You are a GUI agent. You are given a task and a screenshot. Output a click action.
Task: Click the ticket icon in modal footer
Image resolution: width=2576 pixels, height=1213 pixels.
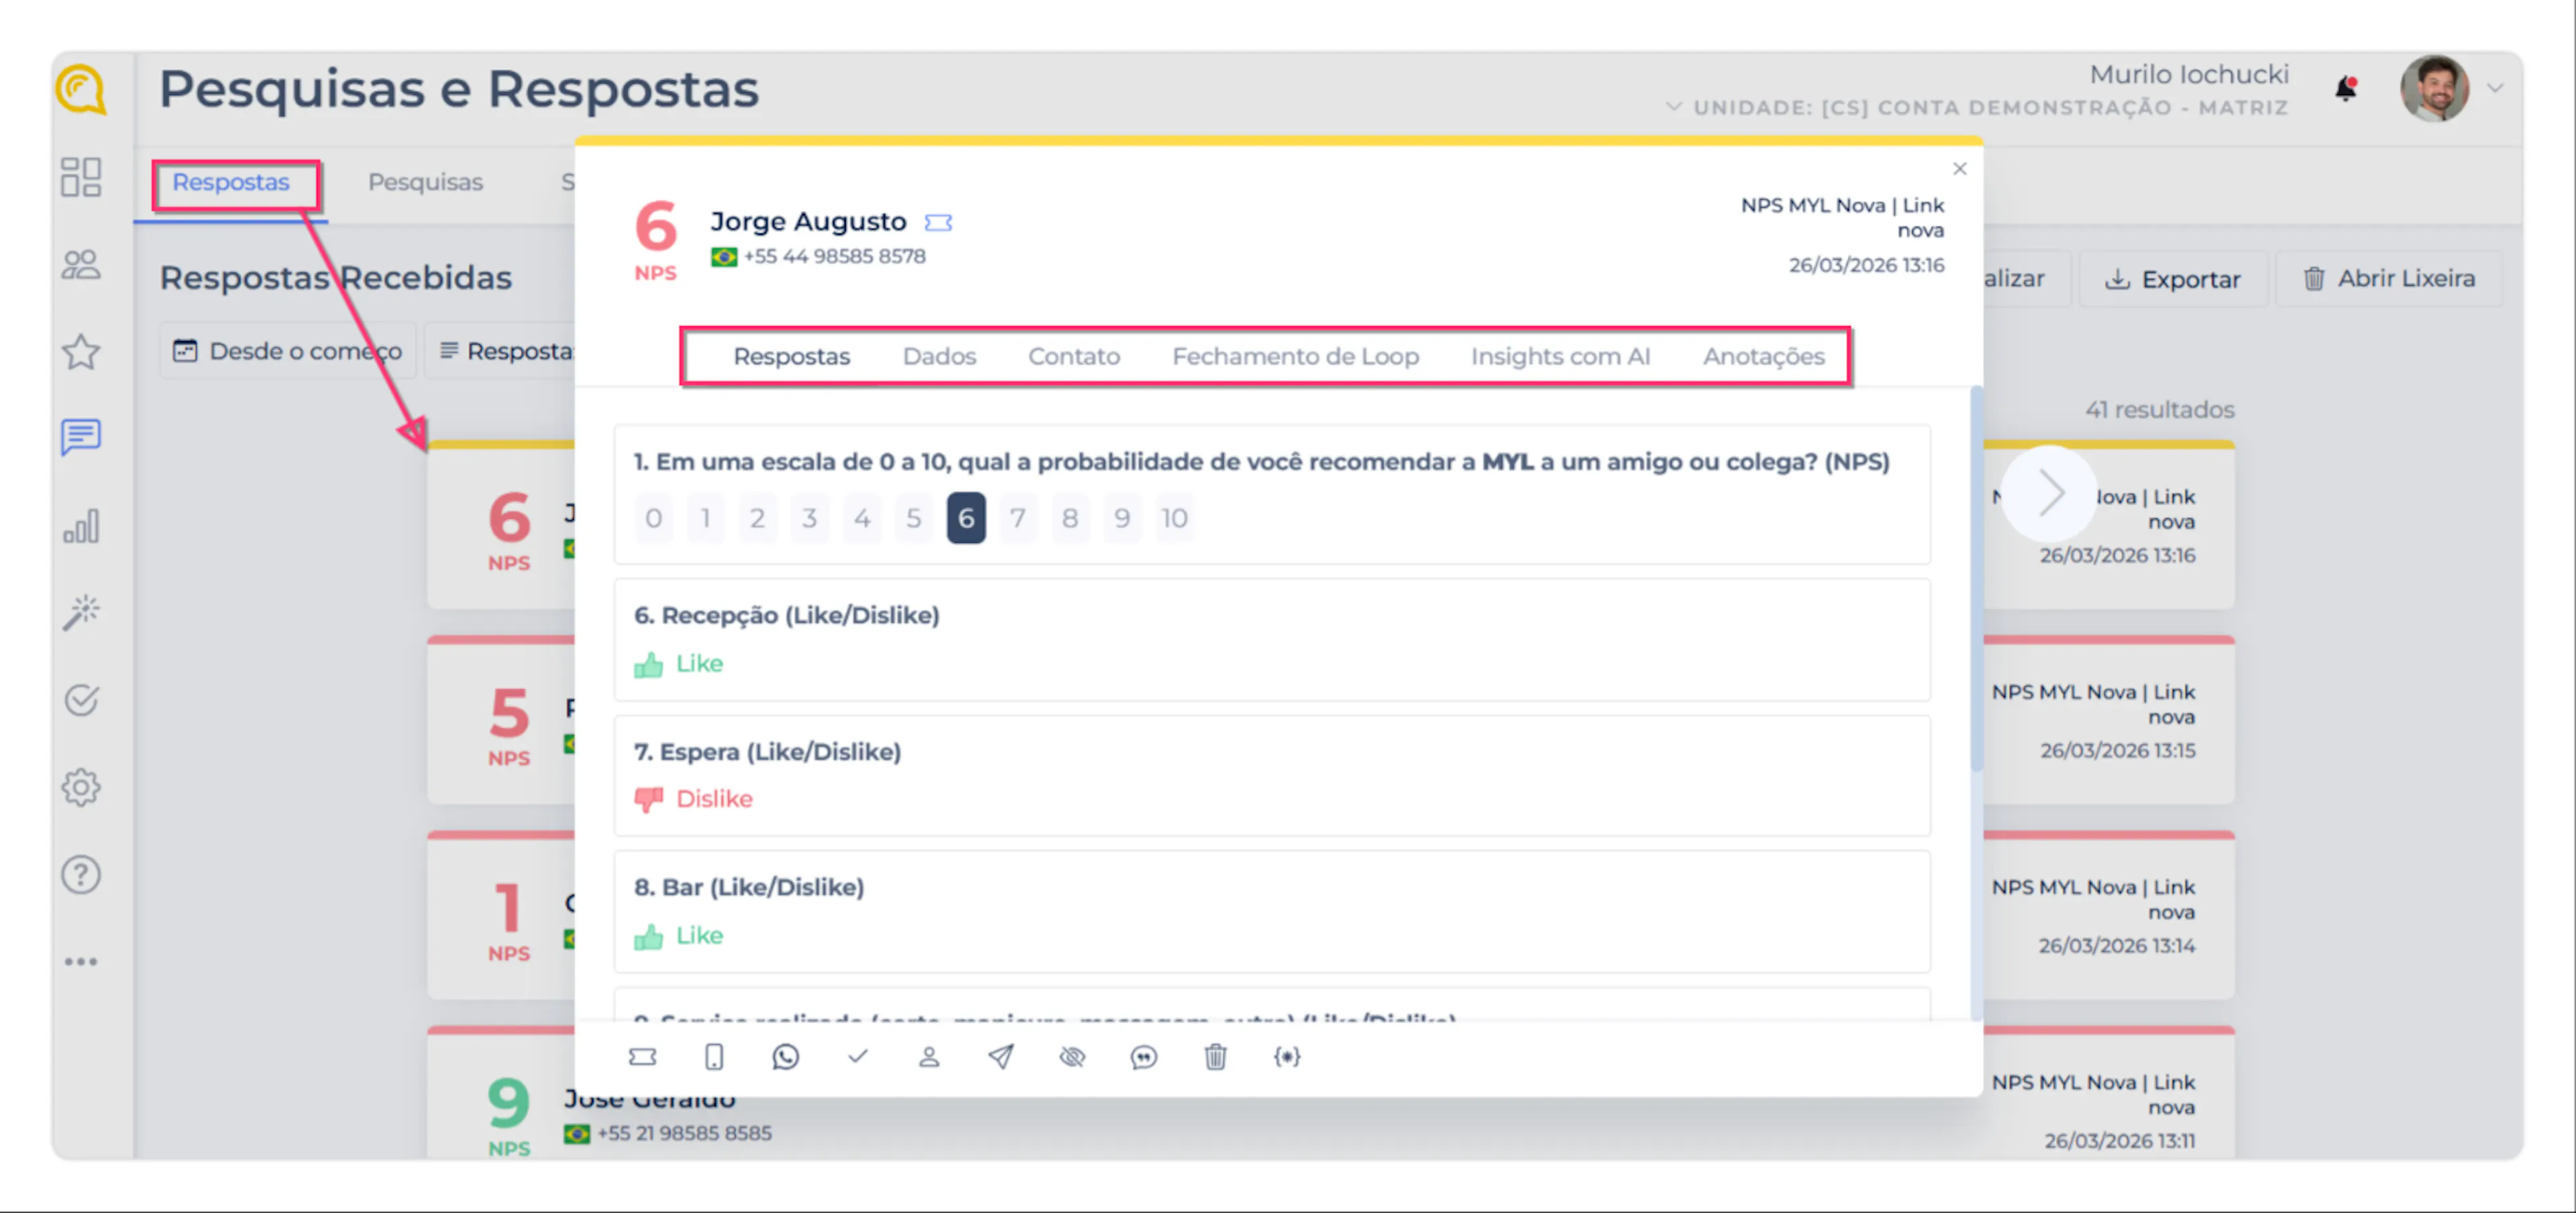[x=642, y=1057]
